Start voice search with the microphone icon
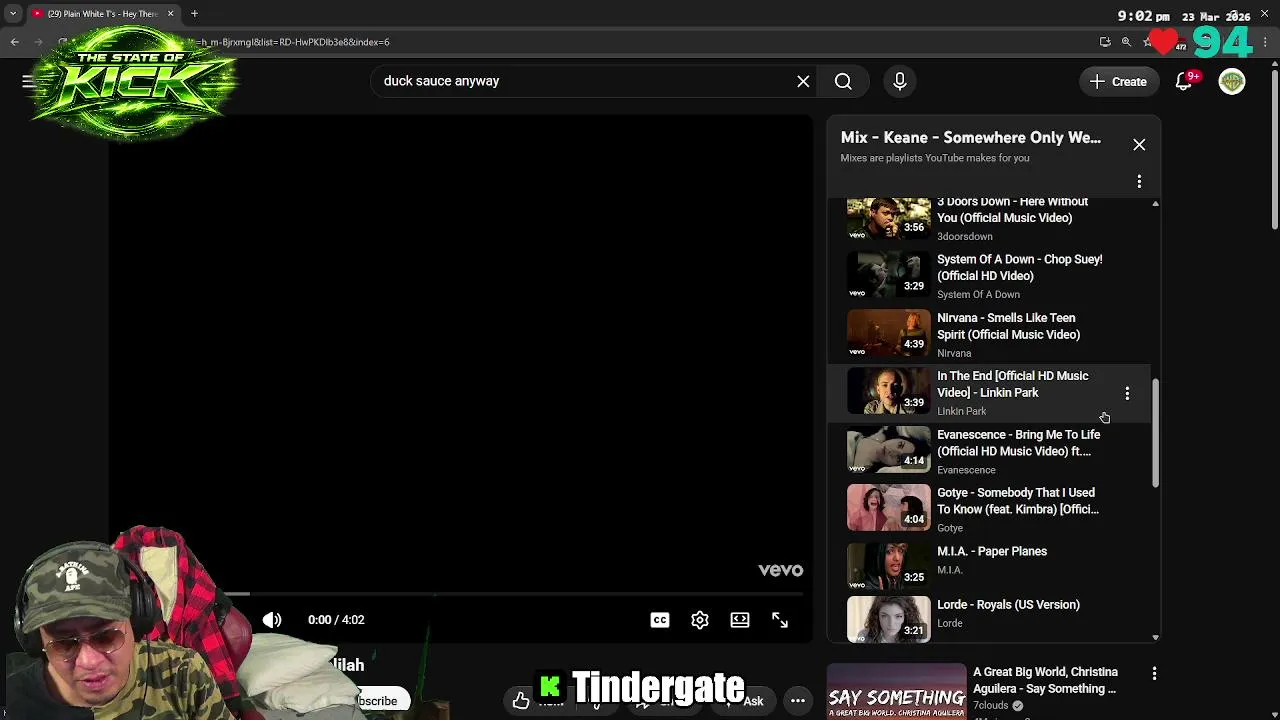This screenshot has height=720, width=1280. (x=899, y=81)
